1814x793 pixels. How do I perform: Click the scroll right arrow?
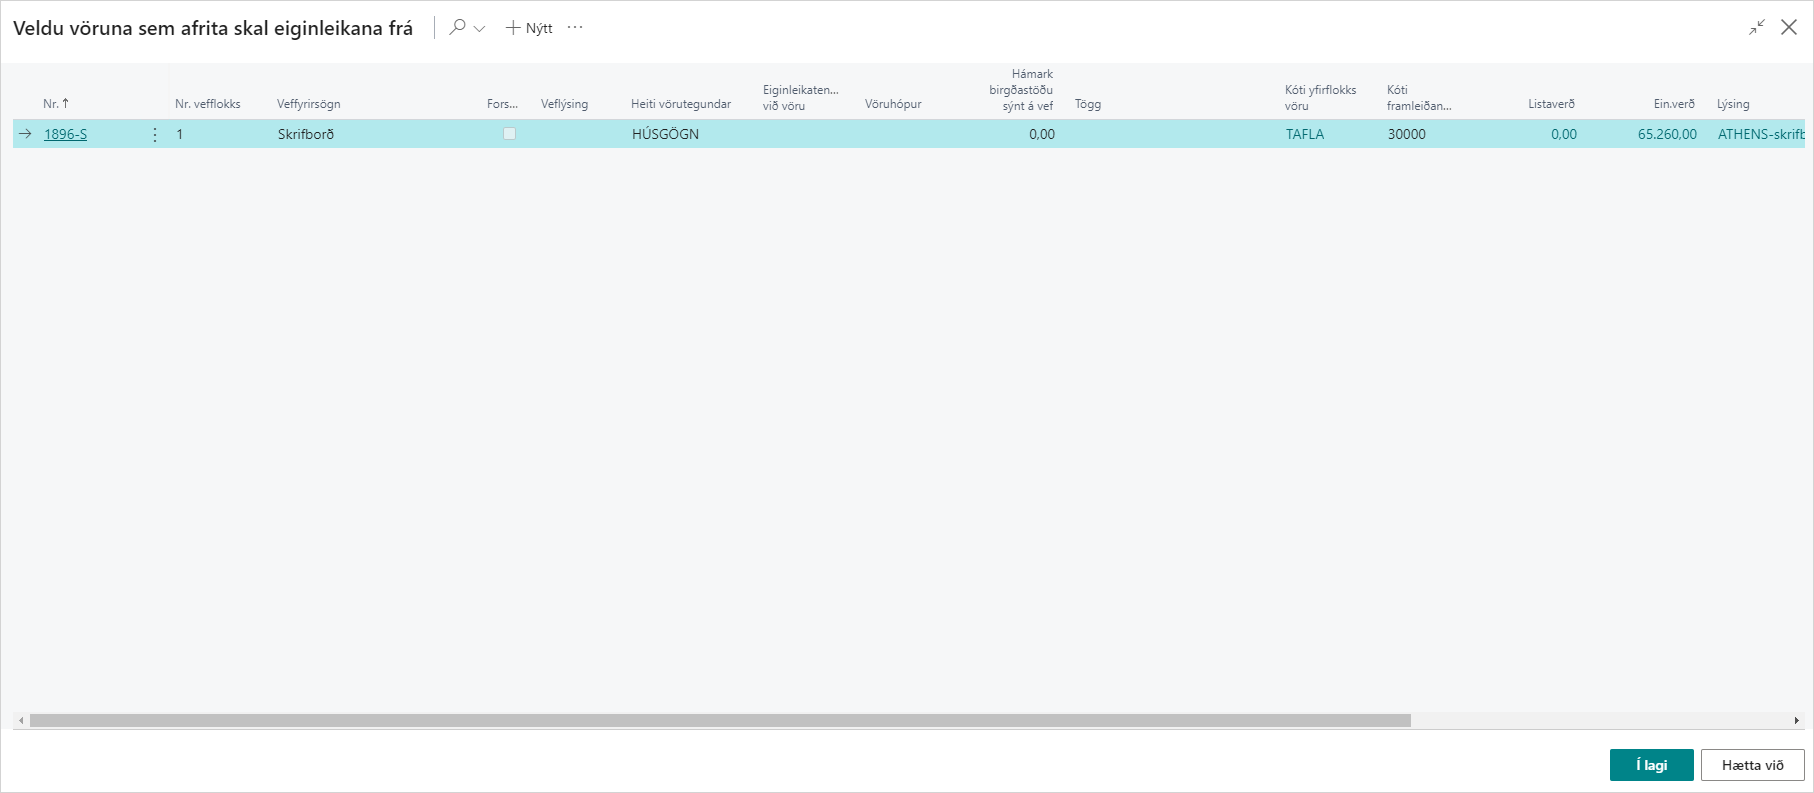[x=1796, y=720]
